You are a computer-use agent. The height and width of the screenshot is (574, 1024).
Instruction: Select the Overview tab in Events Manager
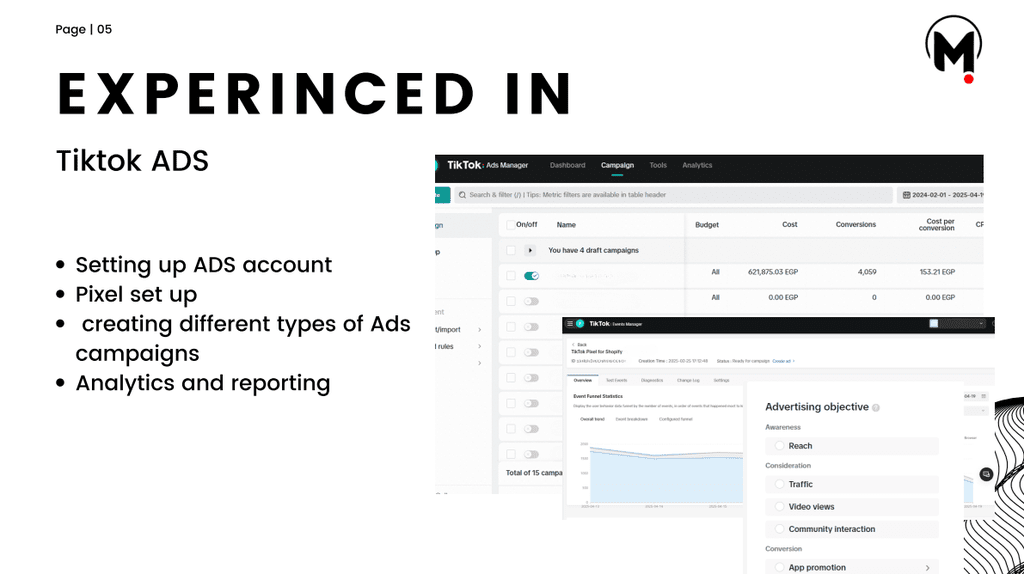point(582,380)
